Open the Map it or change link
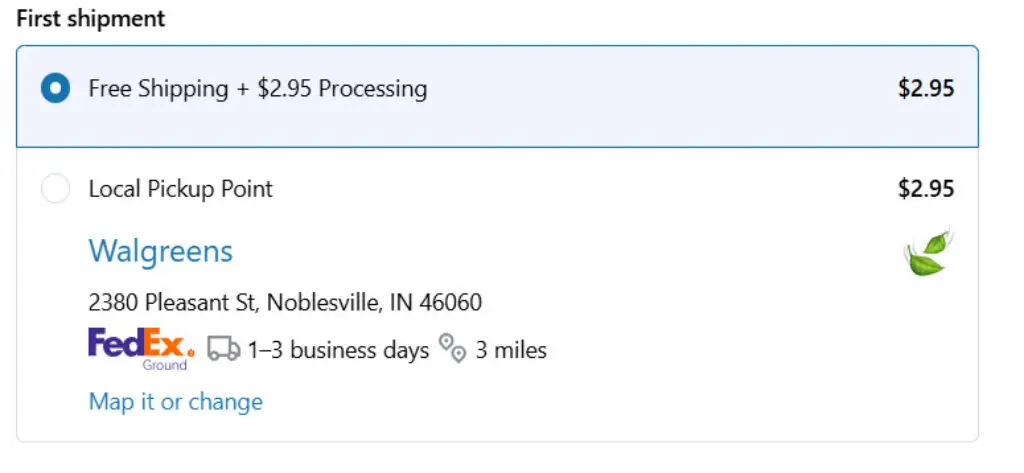Screen dimensions: 1024x473 coord(176,401)
